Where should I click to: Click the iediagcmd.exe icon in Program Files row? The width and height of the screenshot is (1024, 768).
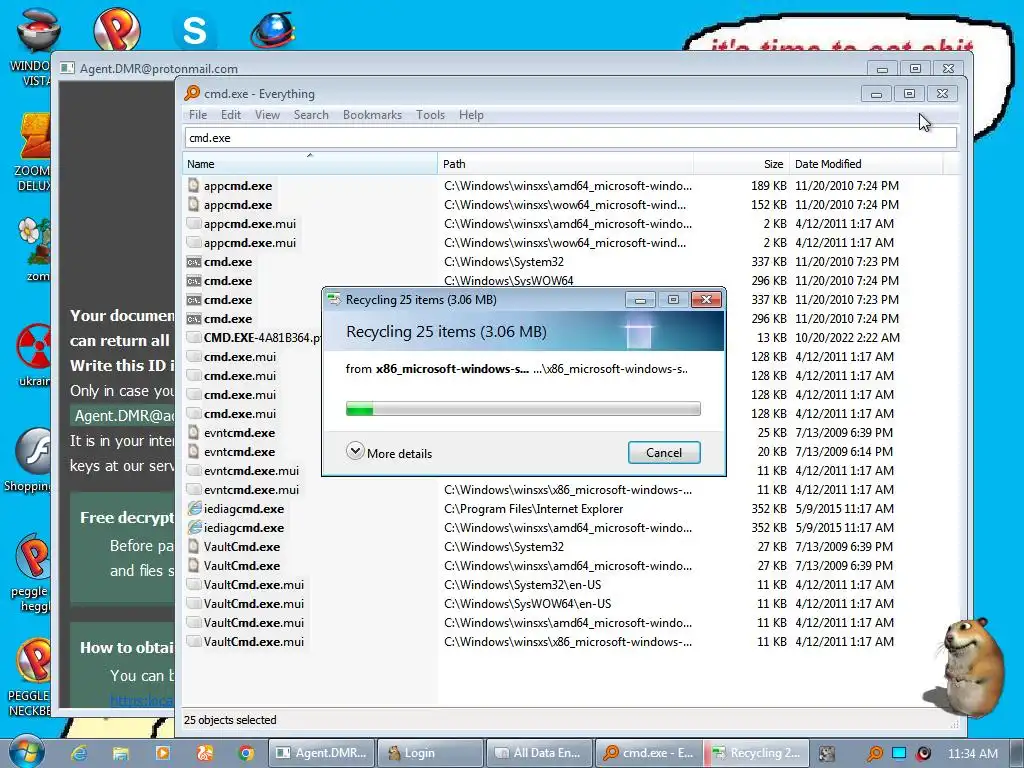(x=194, y=508)
